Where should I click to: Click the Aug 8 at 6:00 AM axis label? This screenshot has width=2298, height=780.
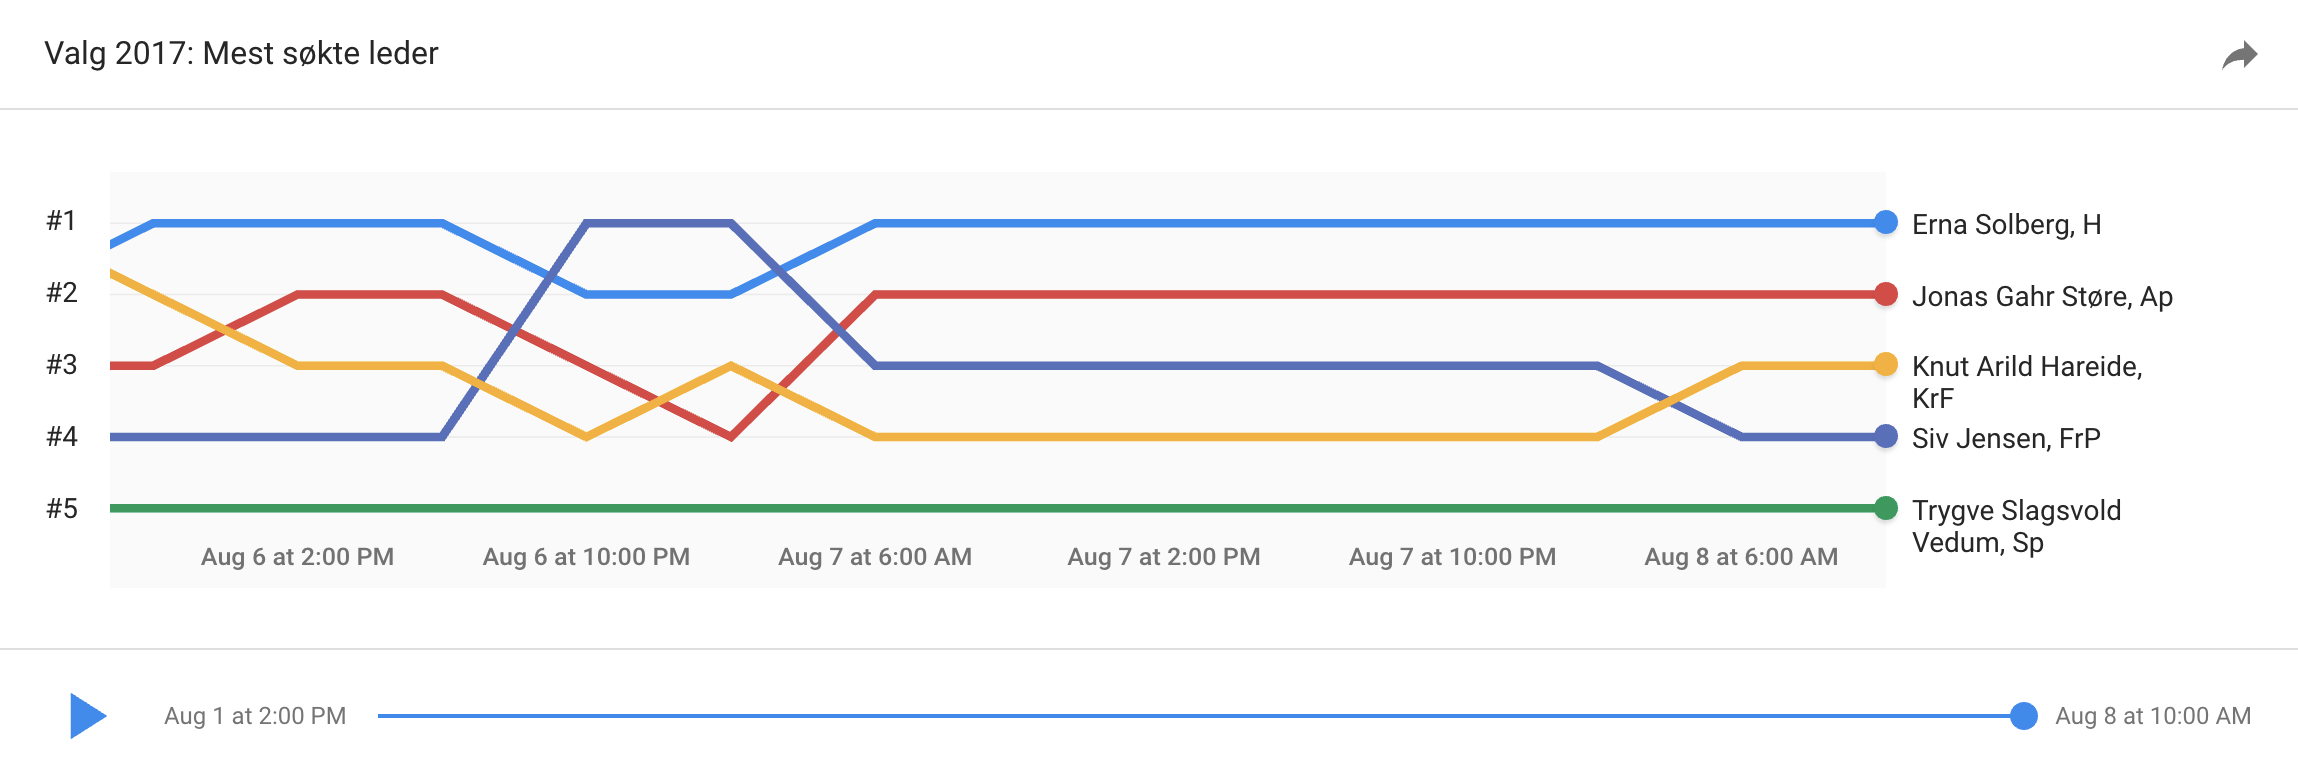[1741, 557]
